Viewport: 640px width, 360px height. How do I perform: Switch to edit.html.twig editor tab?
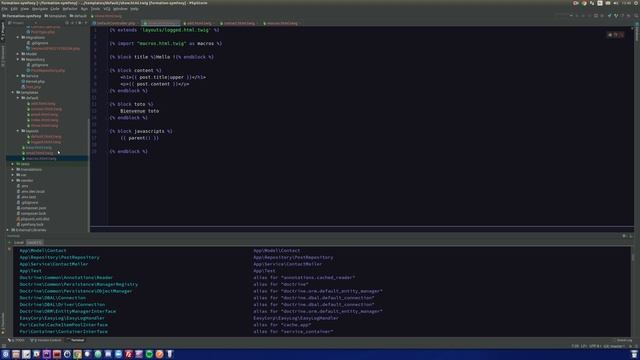198,23
